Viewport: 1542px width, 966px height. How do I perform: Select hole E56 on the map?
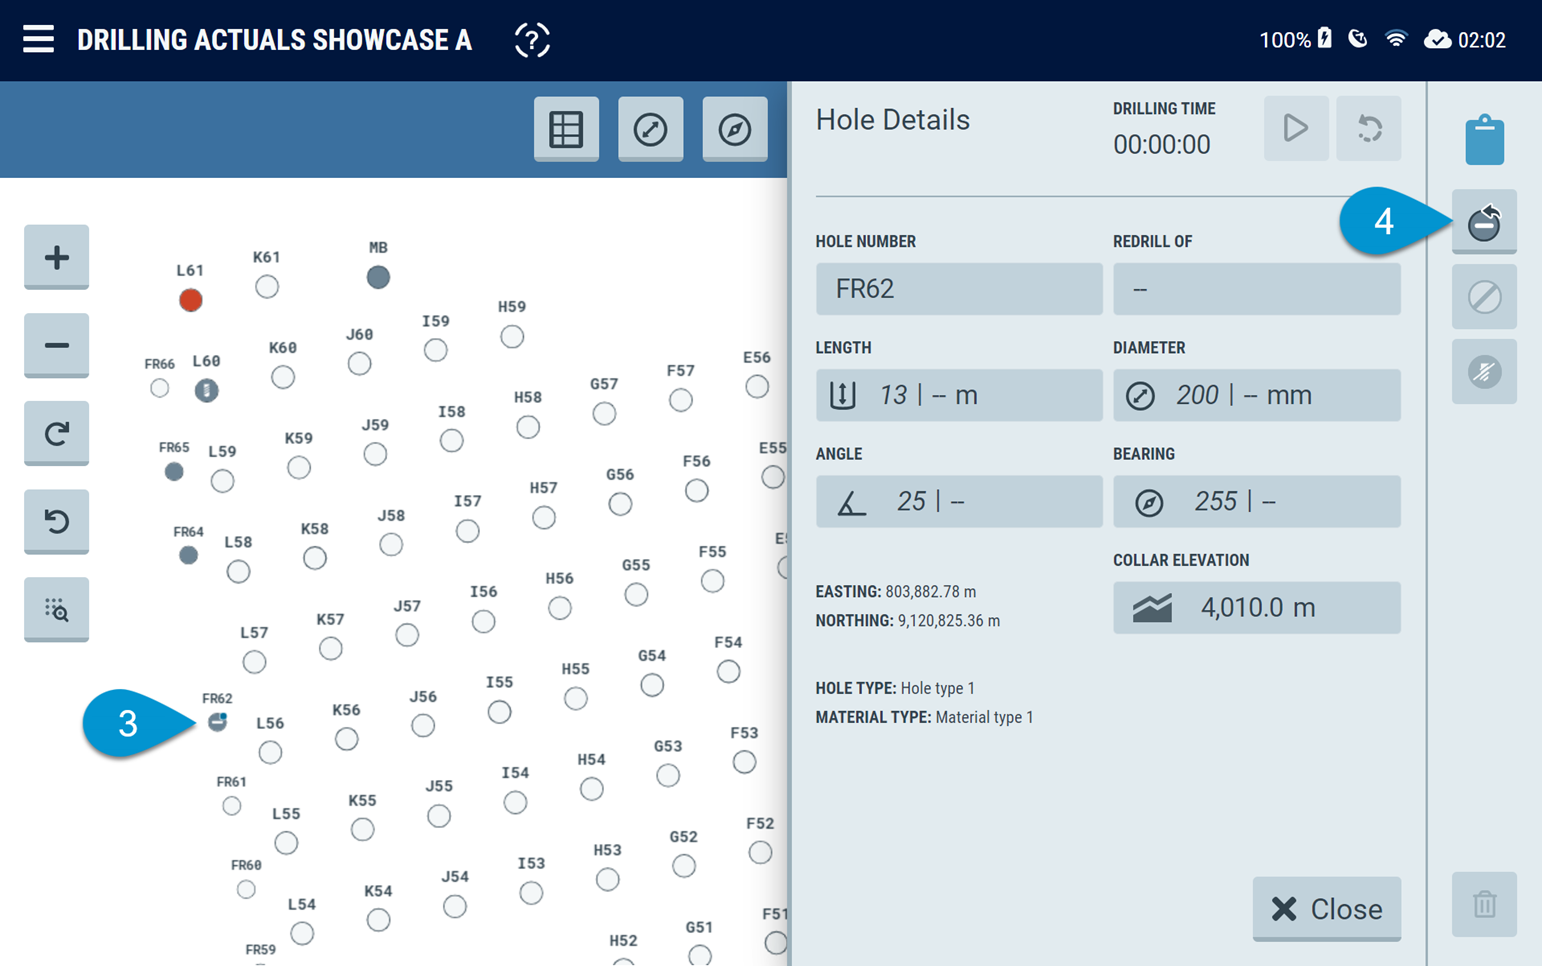(x=757, y=386)
